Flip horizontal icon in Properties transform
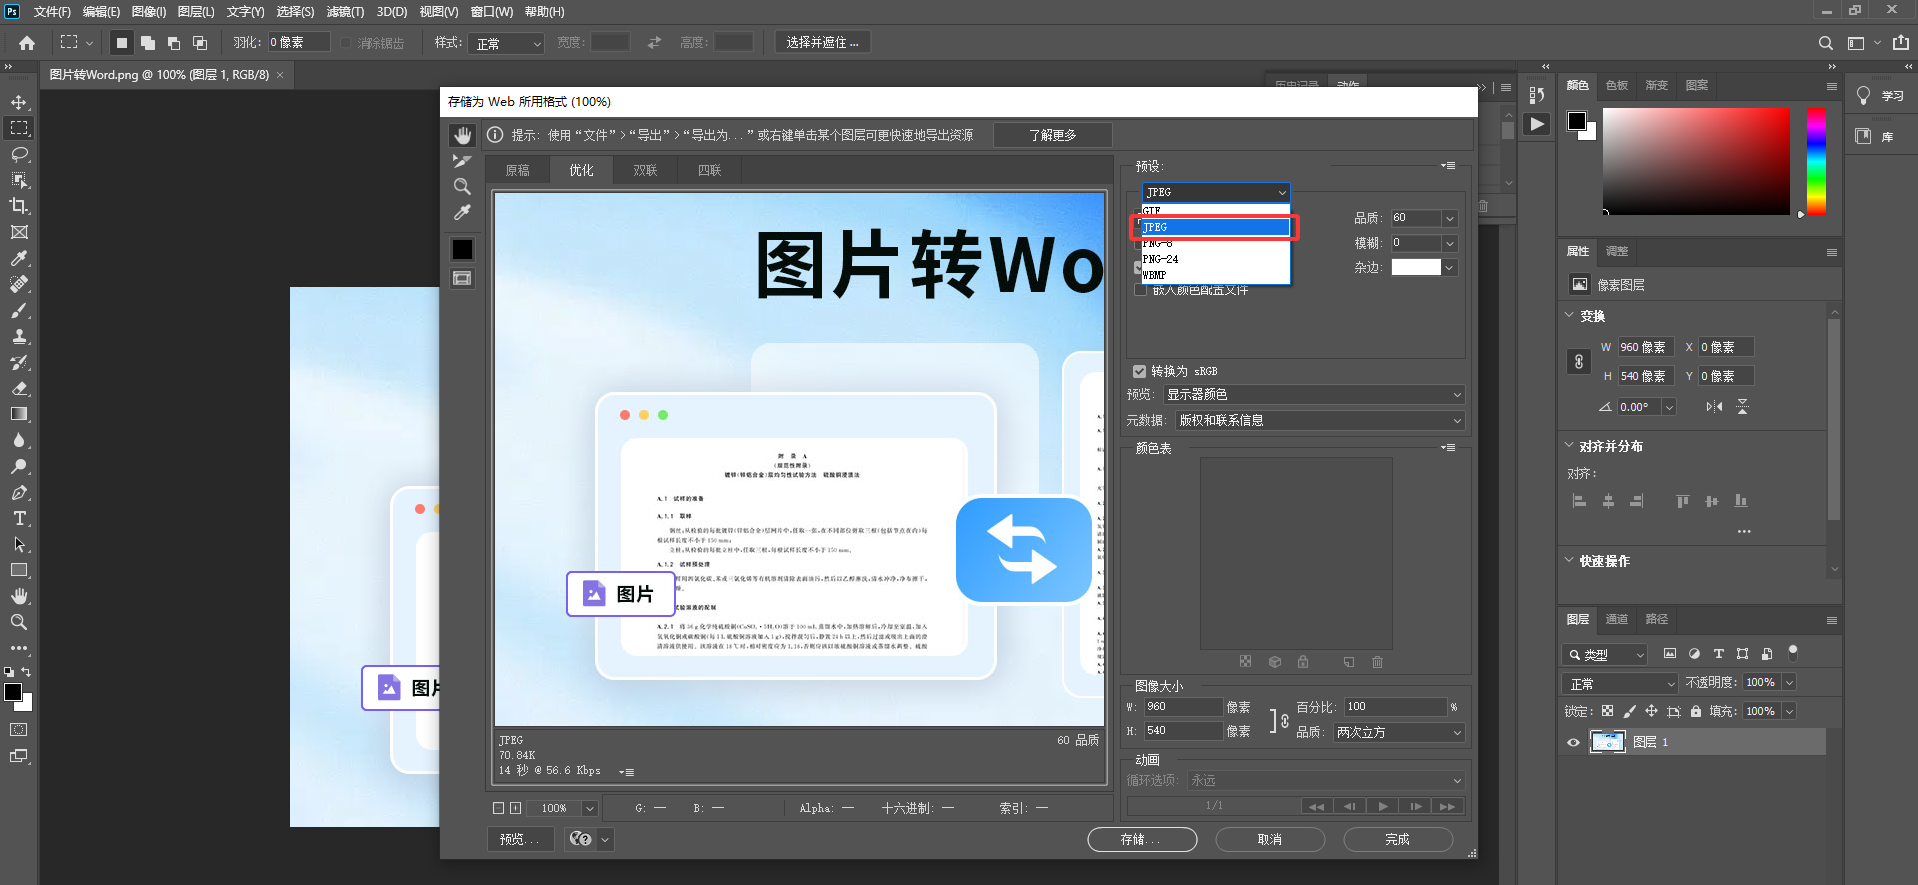1918x885 pixels. point(1714,407)
